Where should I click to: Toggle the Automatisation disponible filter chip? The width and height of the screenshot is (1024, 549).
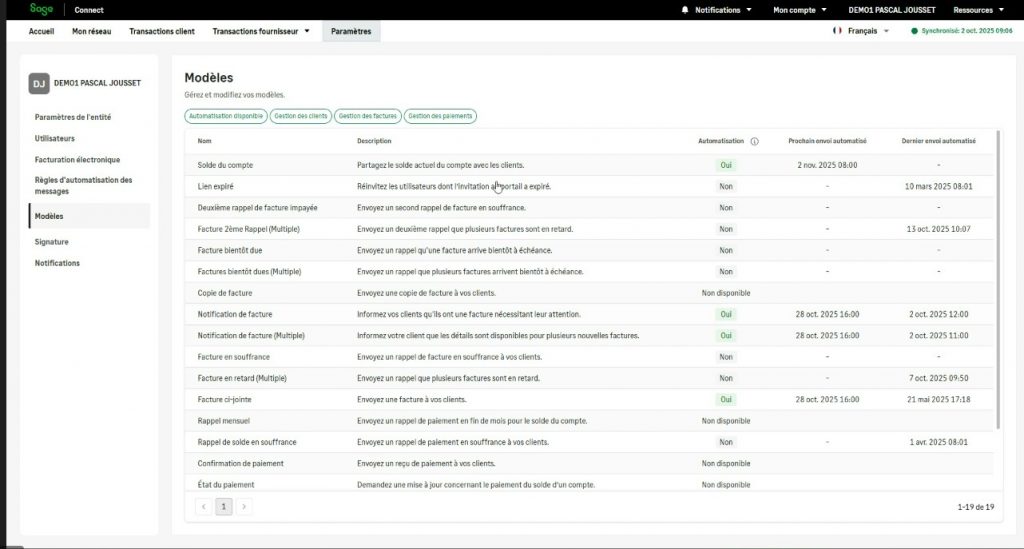point(226,116)
